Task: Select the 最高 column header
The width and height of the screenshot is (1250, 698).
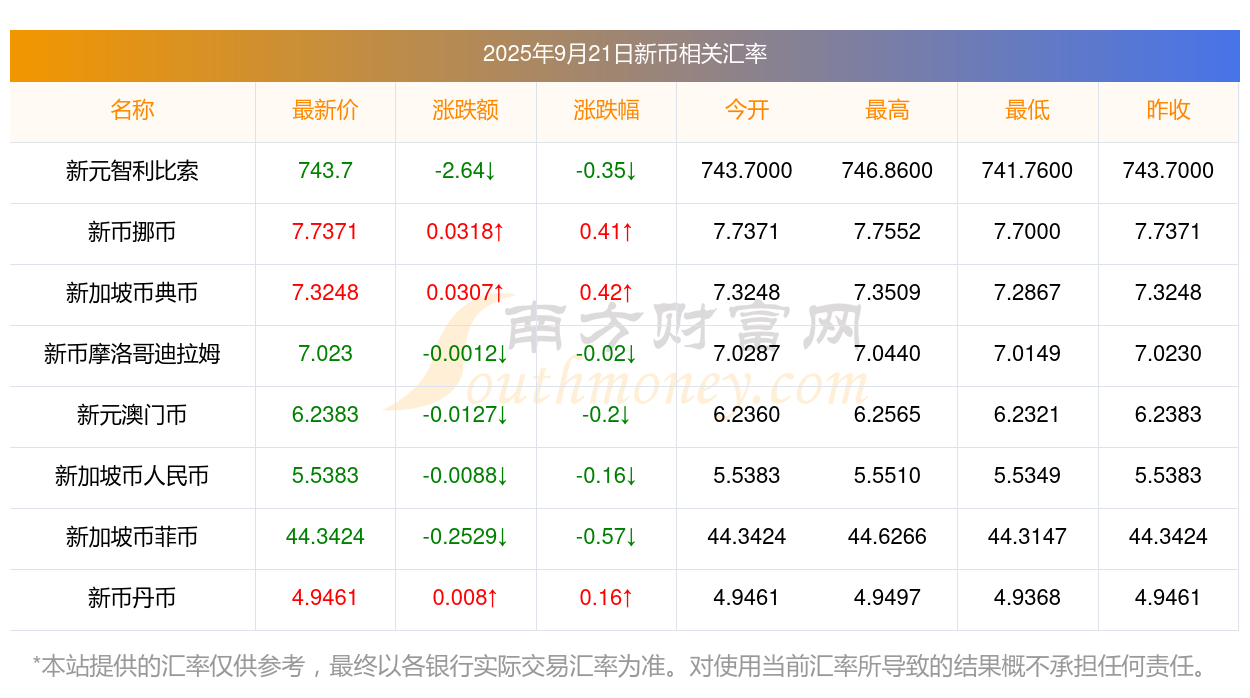Action: (887, 110)
